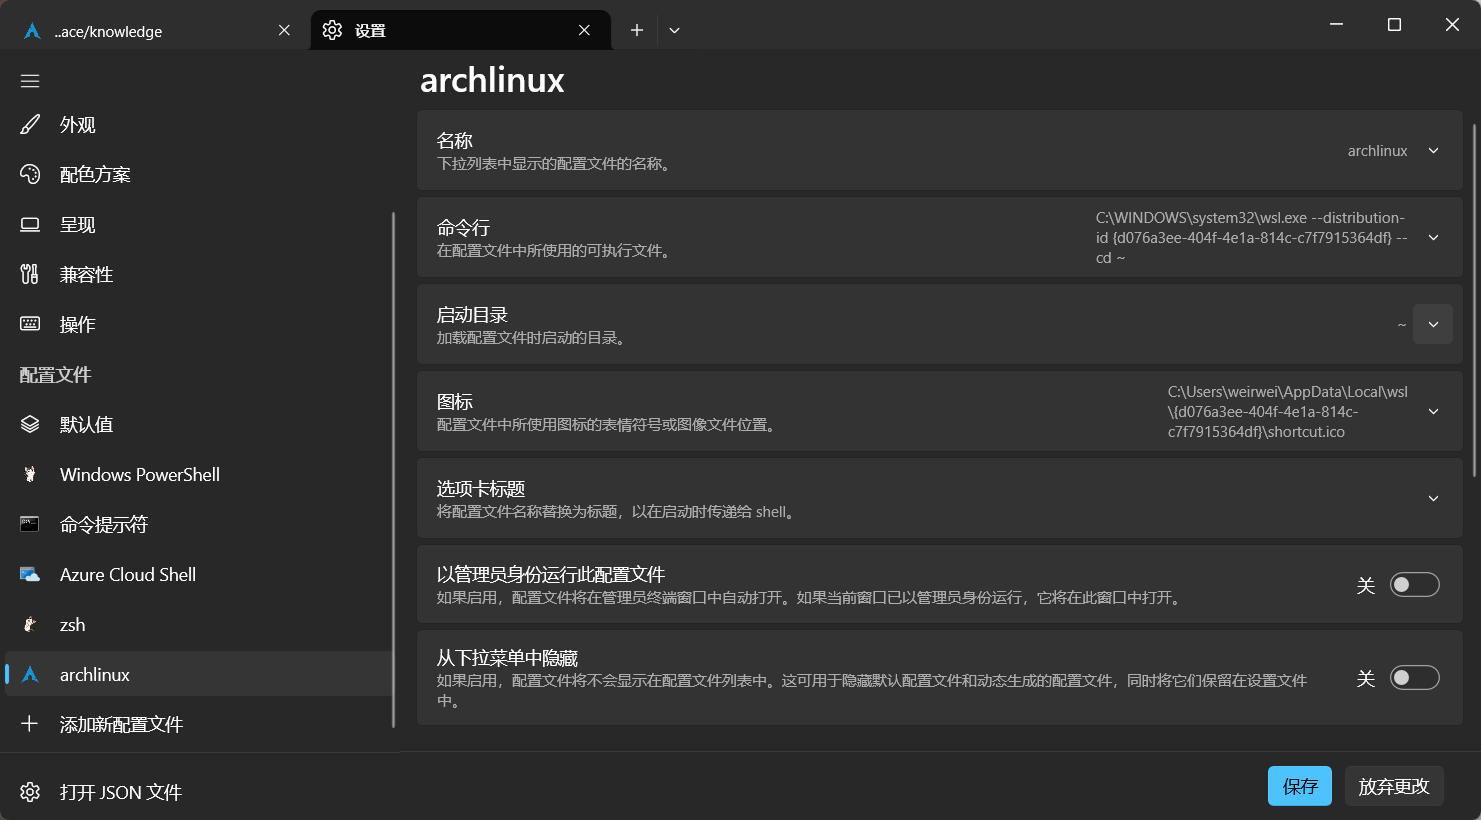
Task: Open the 默认值 defaults profile
Action: point(86,425)
